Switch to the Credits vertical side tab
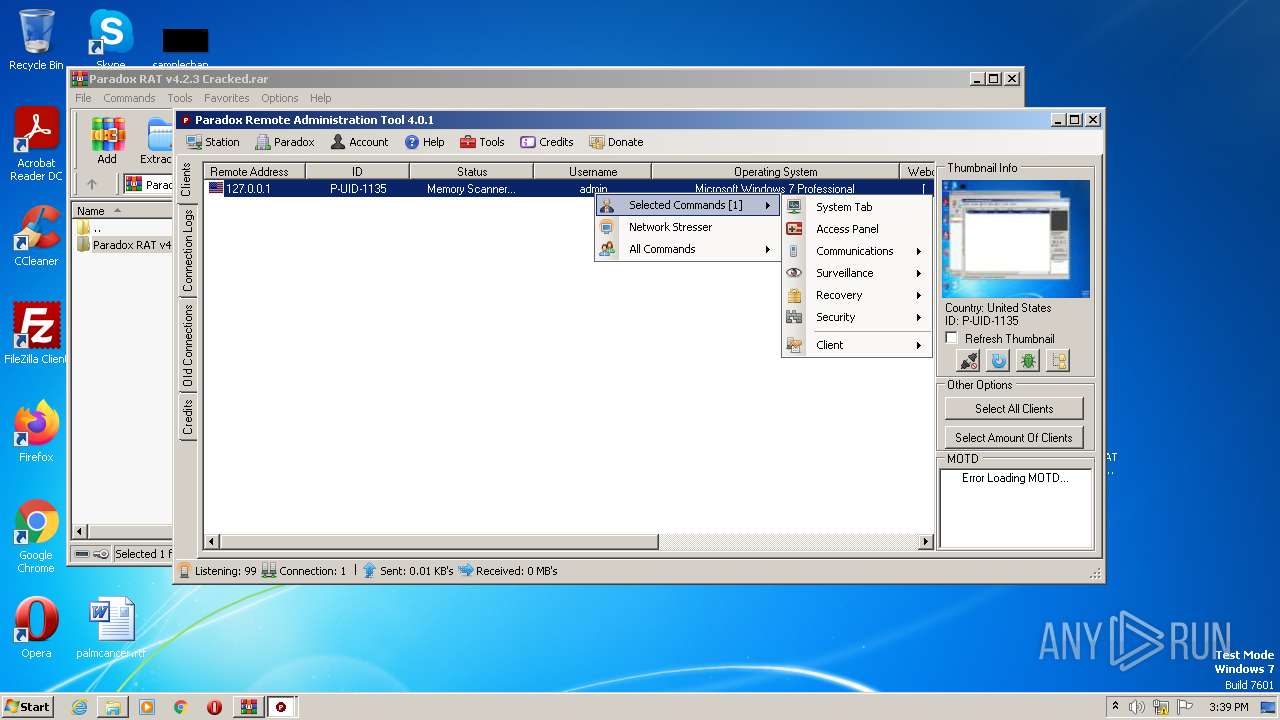 click(187, 417)
